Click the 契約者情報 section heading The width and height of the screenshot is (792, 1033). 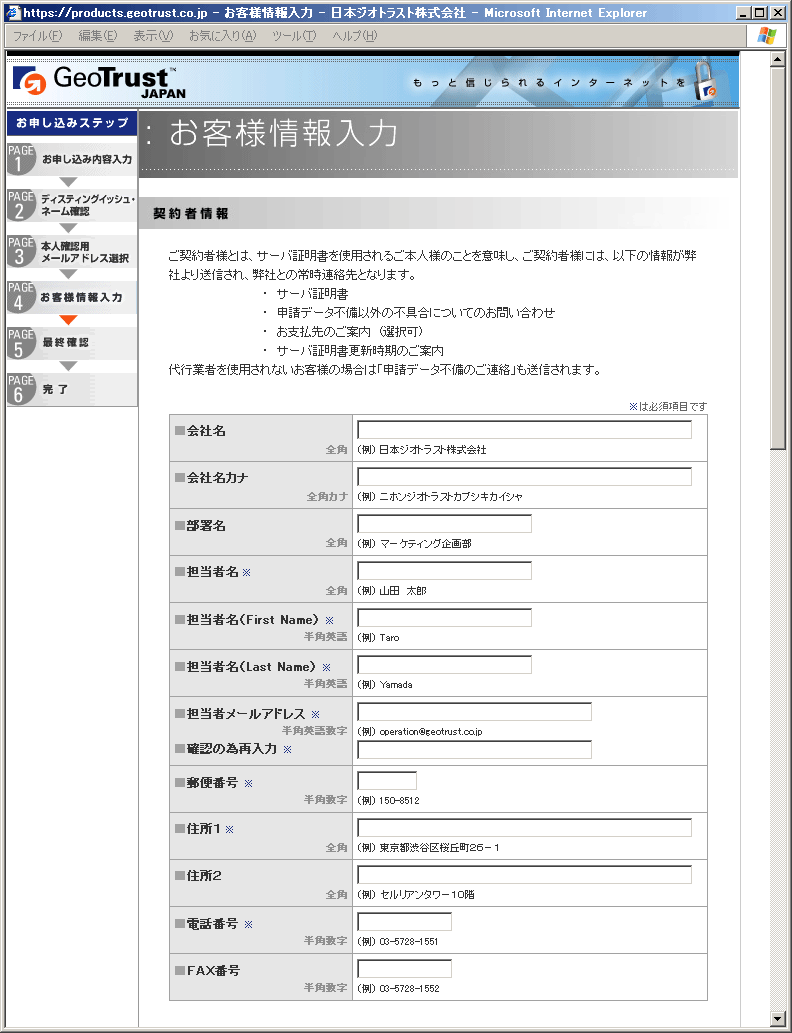[x=190, y=213]
